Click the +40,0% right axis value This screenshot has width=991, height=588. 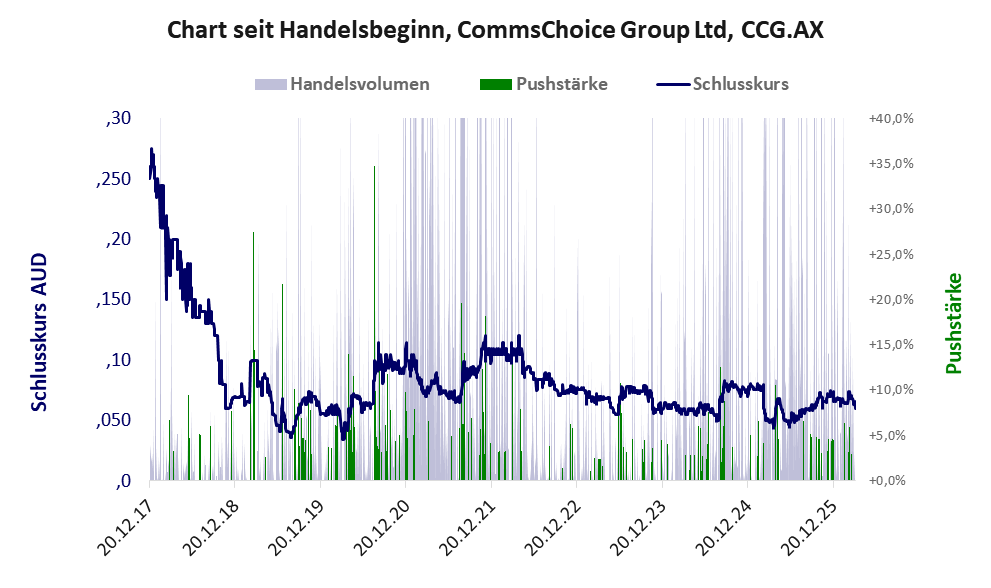pos(890,118)
